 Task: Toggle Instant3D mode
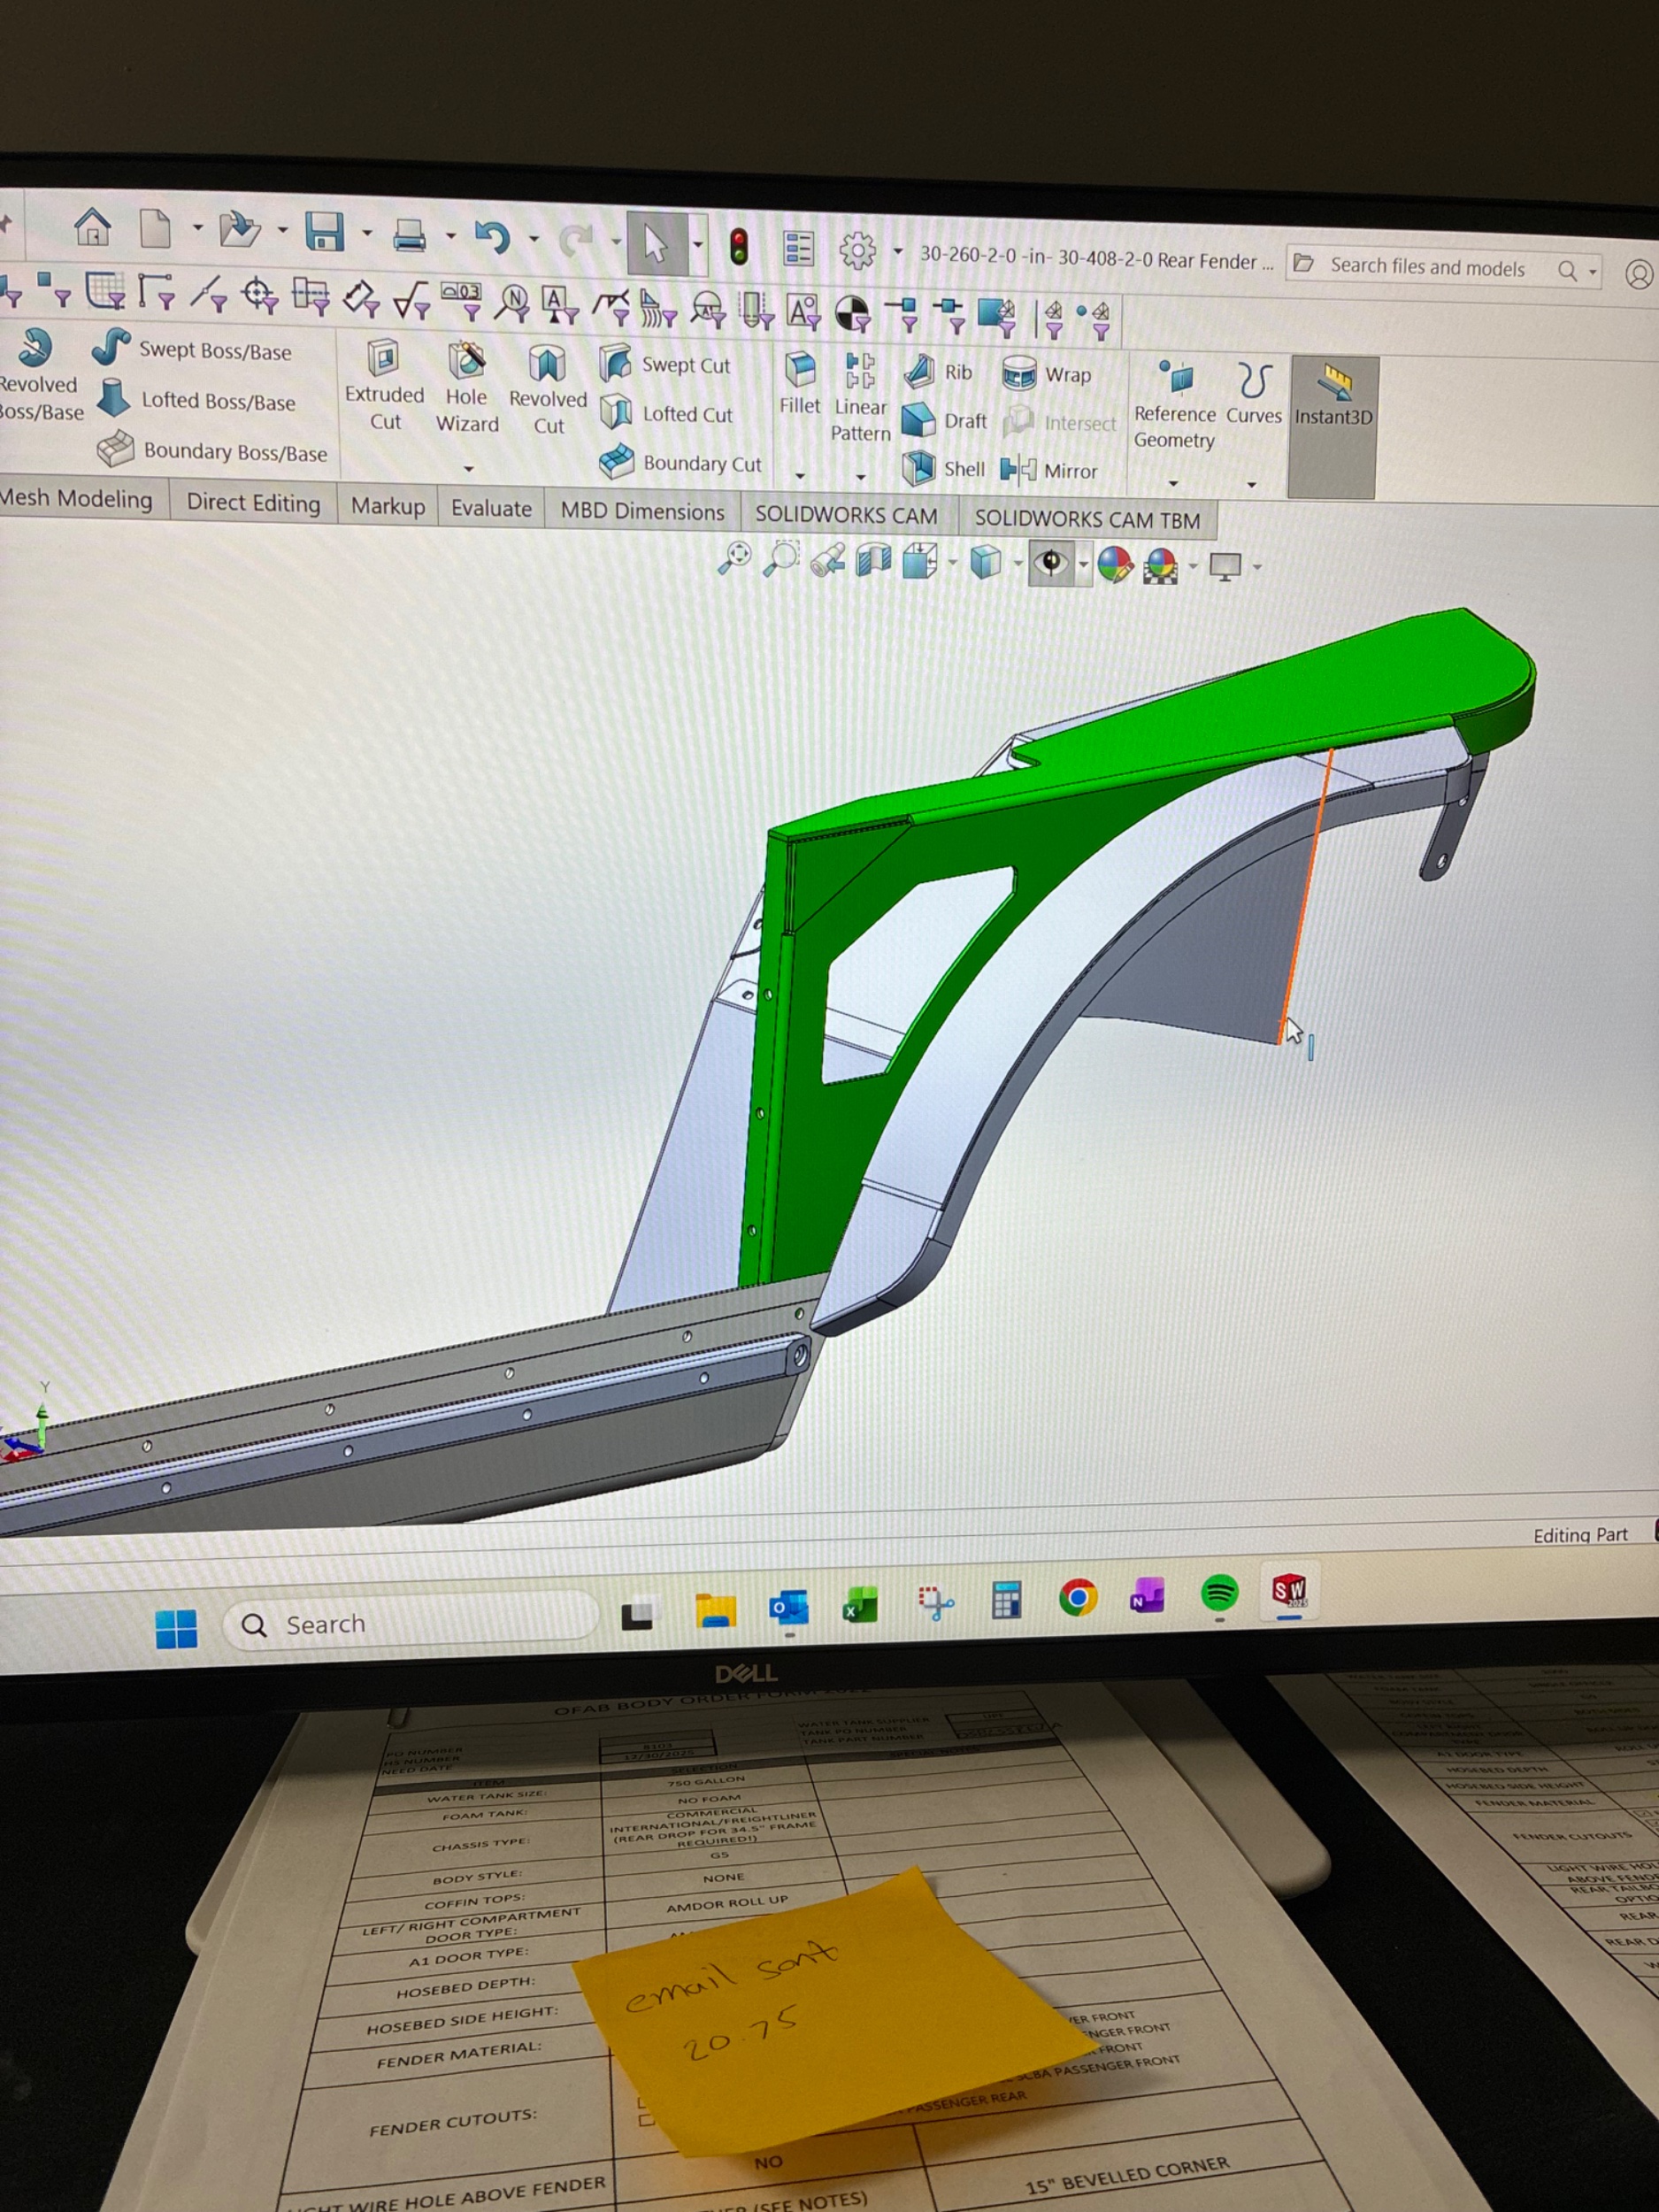[x=1333, y=396]
